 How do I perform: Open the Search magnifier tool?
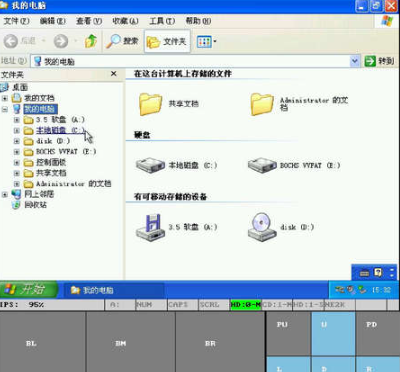click(122, 41)
